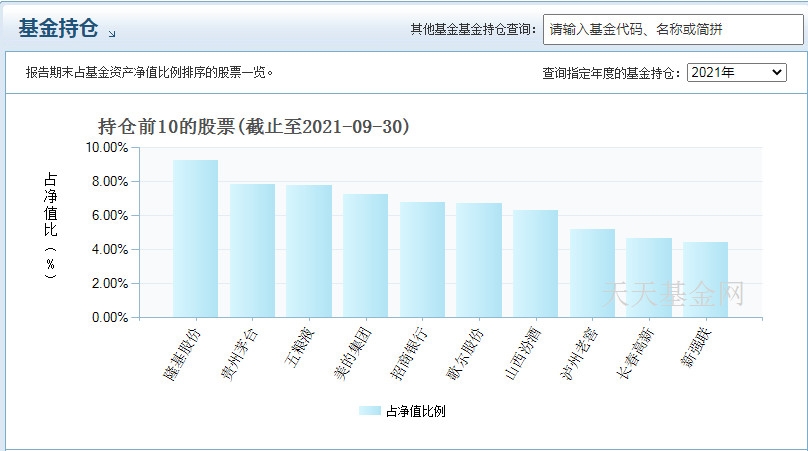Select the 贵州茅台 bar in the chart

(252, 251)
